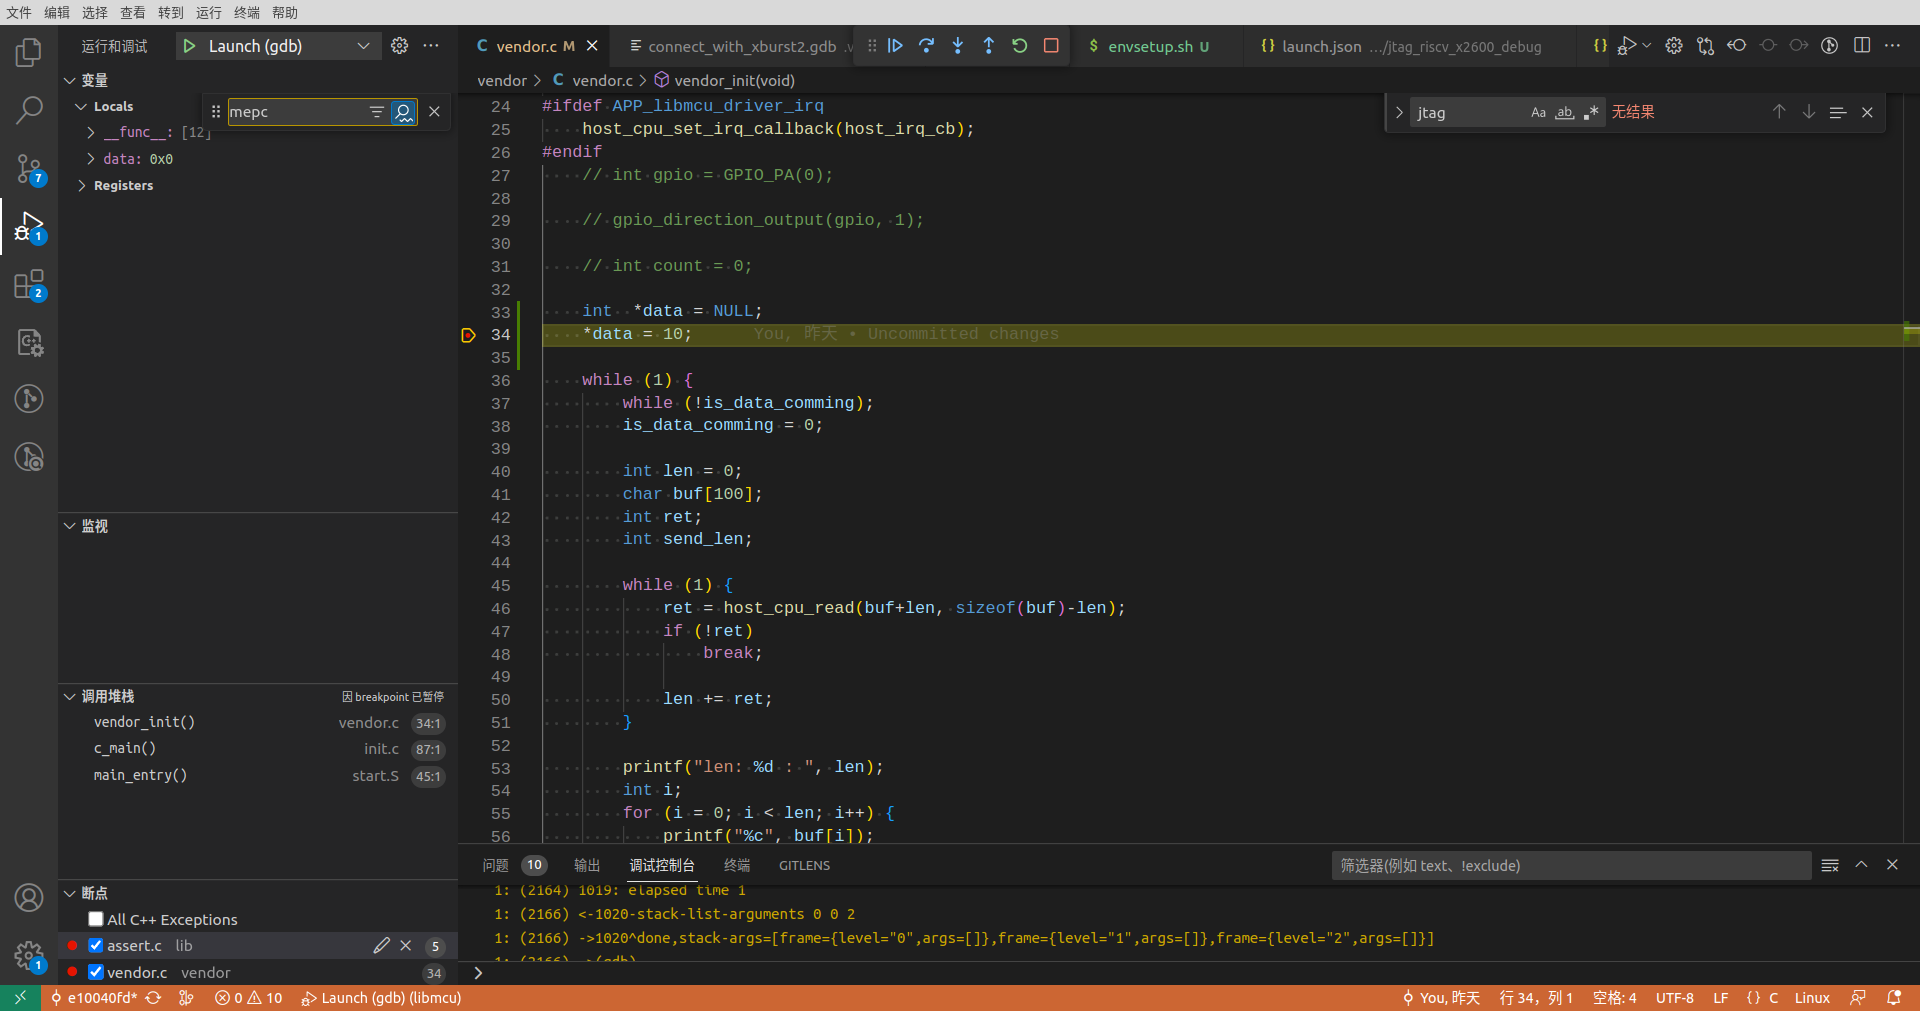Clear the debug console output
Screen dimensions: 1920x1011
pyautogui.click(x=1830, y=866)
